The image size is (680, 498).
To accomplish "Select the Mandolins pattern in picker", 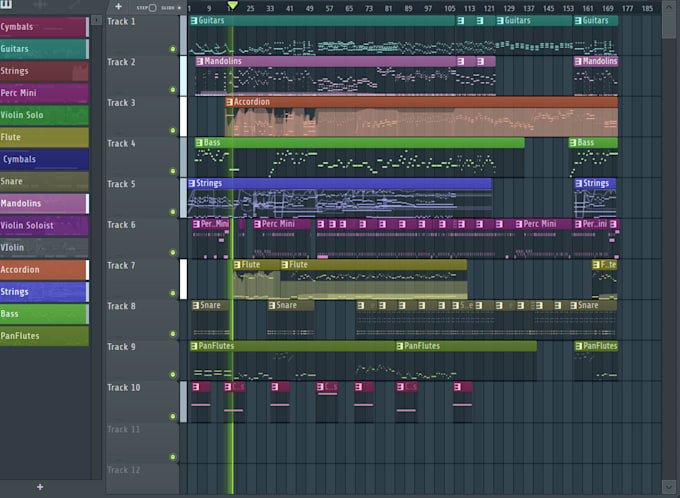I will pos(44,203).
